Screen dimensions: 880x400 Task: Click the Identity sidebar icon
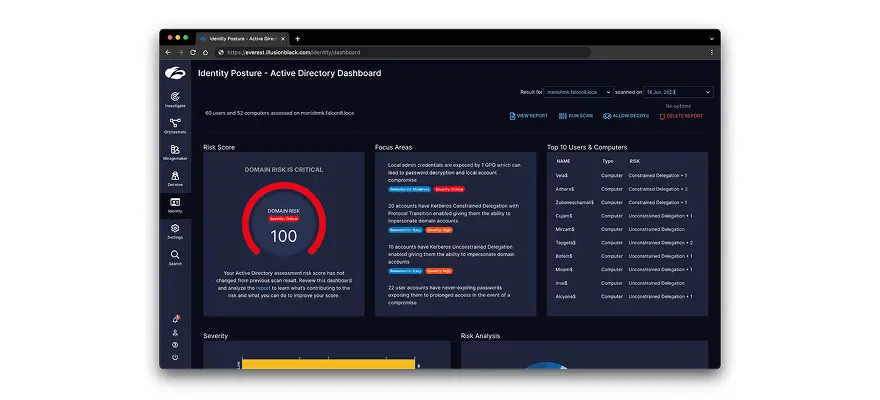(x=175, y=204)
